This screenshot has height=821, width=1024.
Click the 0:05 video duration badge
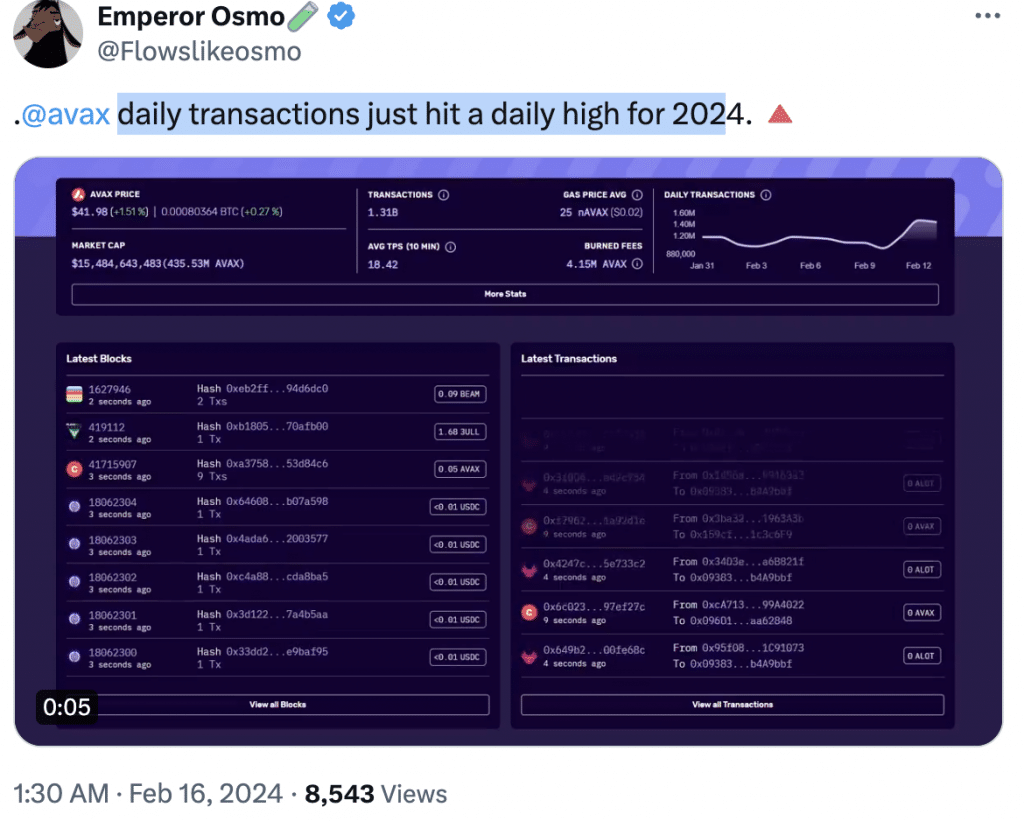(x=67, y=707)
